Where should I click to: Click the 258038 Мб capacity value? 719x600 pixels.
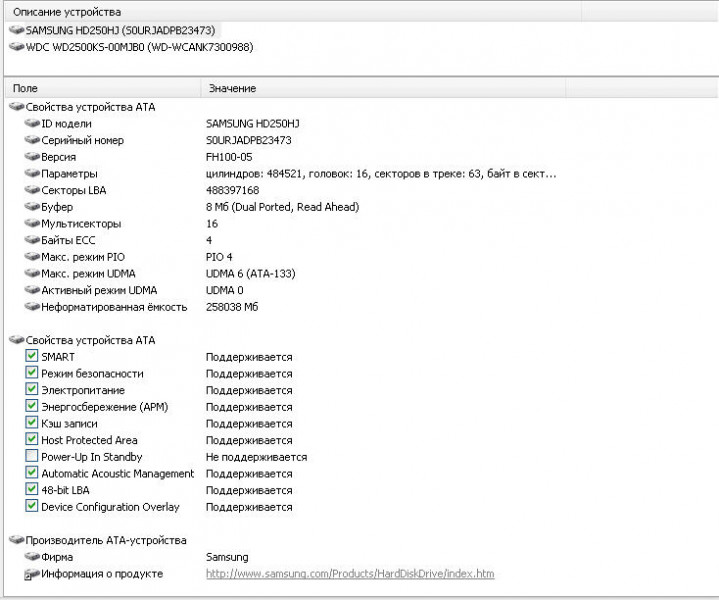point(232,307)
